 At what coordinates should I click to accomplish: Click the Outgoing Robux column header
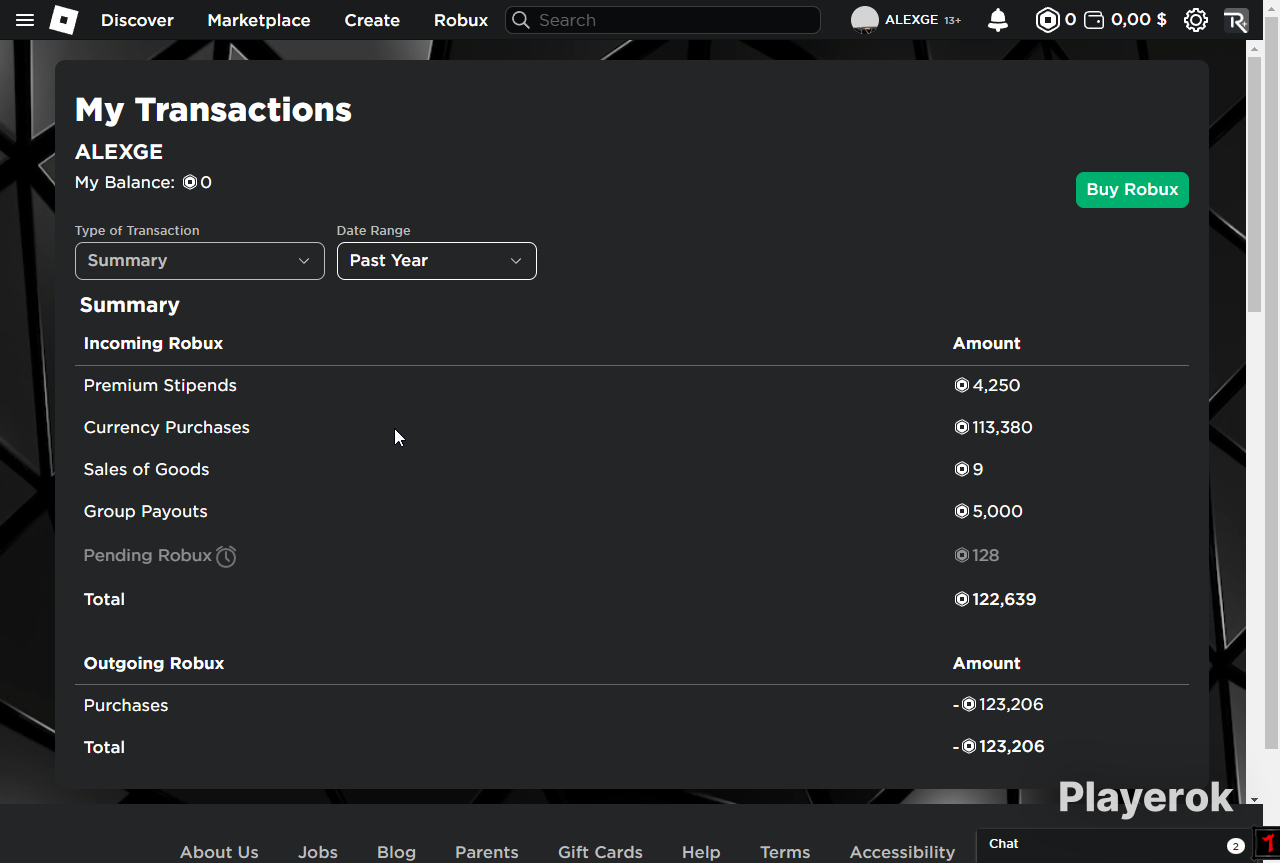pyautogui.click(x=154, y=664)
